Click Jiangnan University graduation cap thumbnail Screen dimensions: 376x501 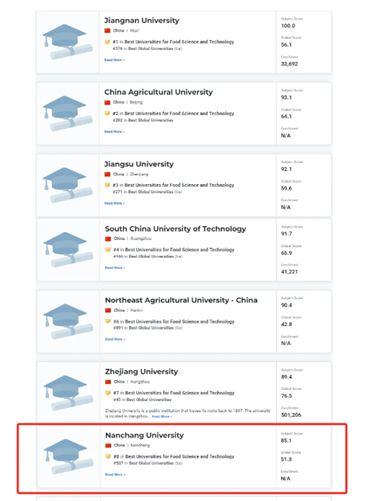[x=67, y=42]
